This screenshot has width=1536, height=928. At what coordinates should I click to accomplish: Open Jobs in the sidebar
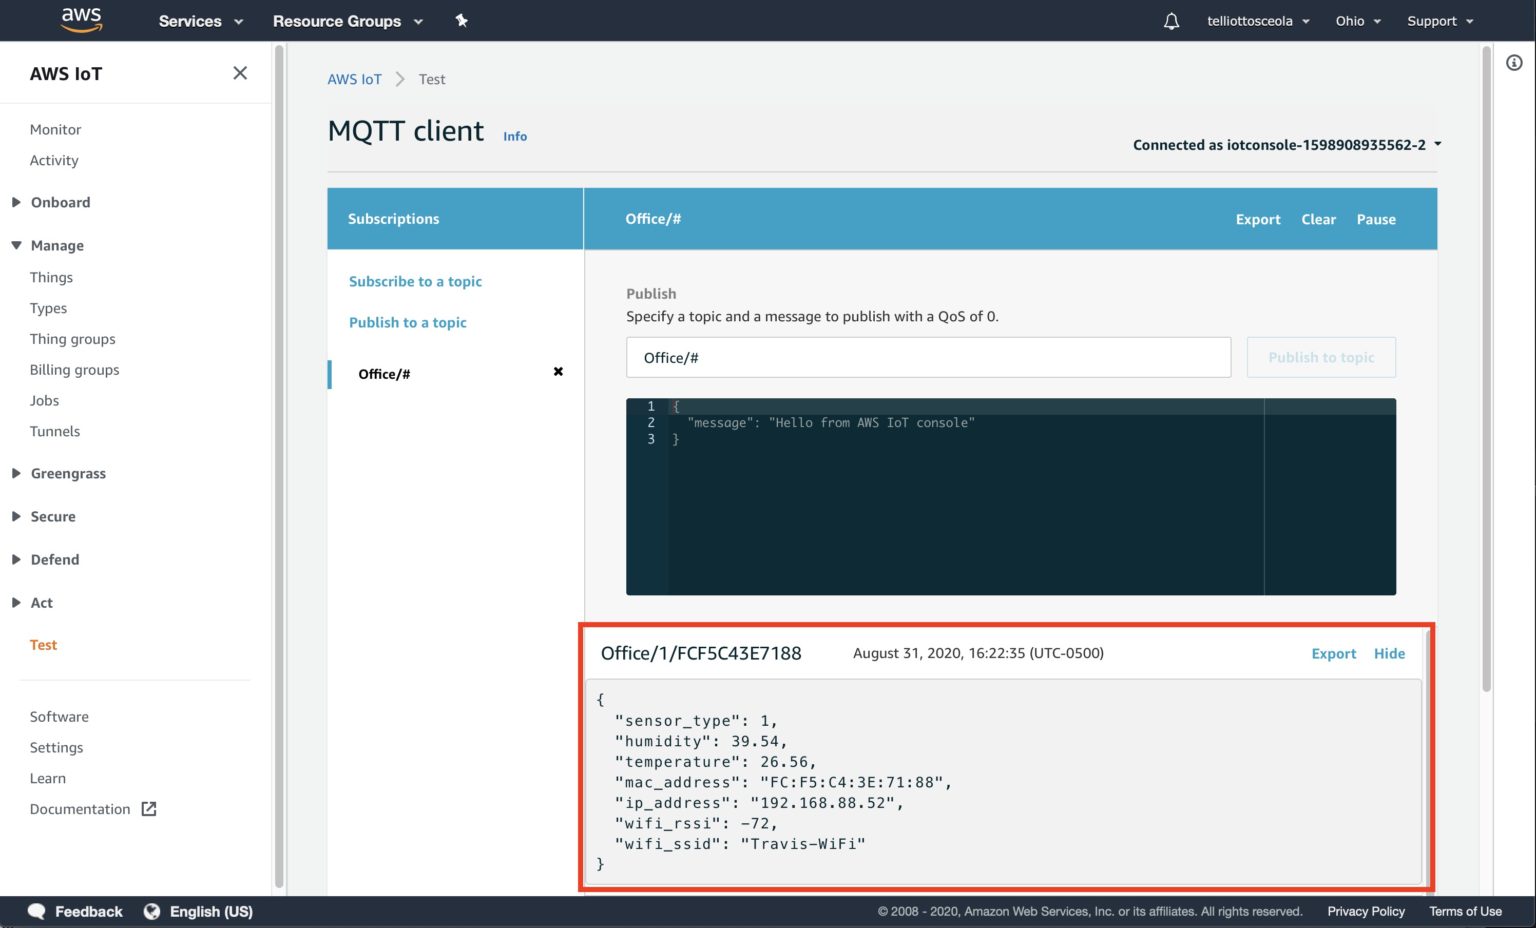[44, 400]
